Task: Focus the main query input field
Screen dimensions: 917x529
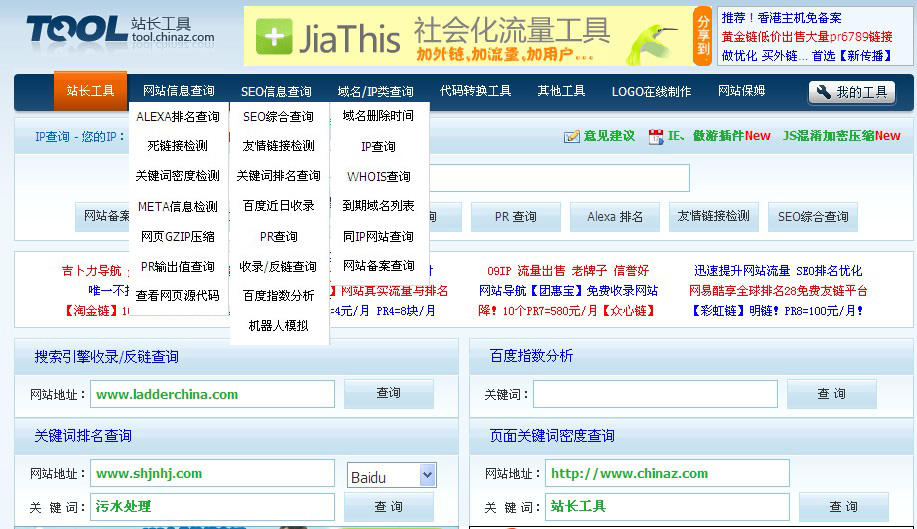Action: [559, 178]
